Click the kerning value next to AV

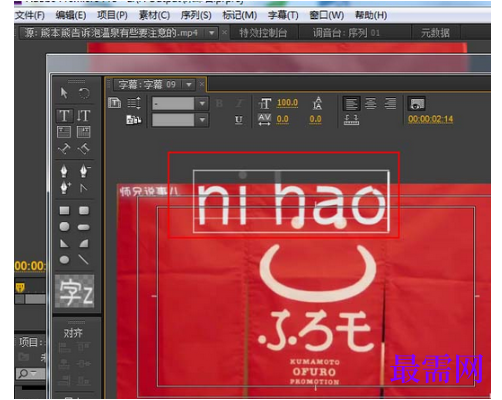click(282, 119)
